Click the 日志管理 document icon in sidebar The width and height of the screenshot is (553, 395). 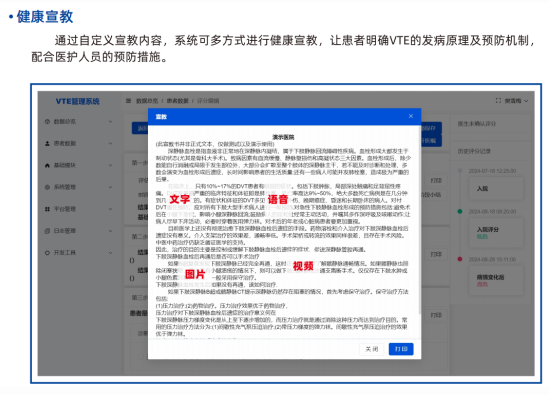click(x=47, y=231)
